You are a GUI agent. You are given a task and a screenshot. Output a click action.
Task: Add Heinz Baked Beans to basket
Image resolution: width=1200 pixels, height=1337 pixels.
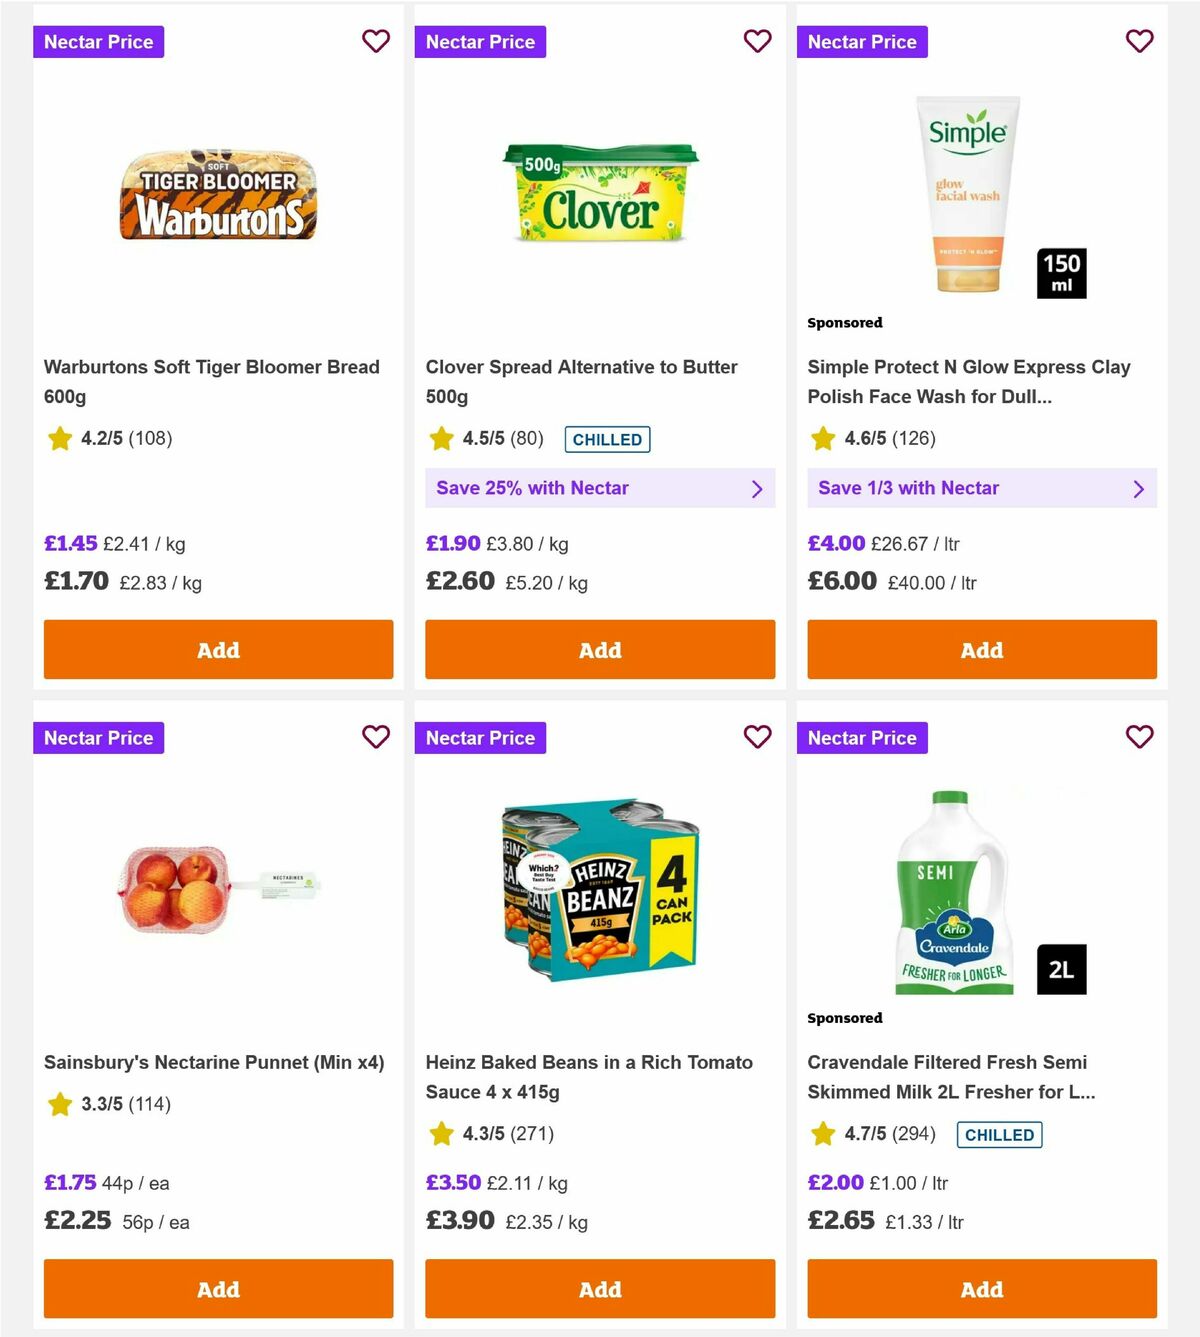tap(600, 1289)
